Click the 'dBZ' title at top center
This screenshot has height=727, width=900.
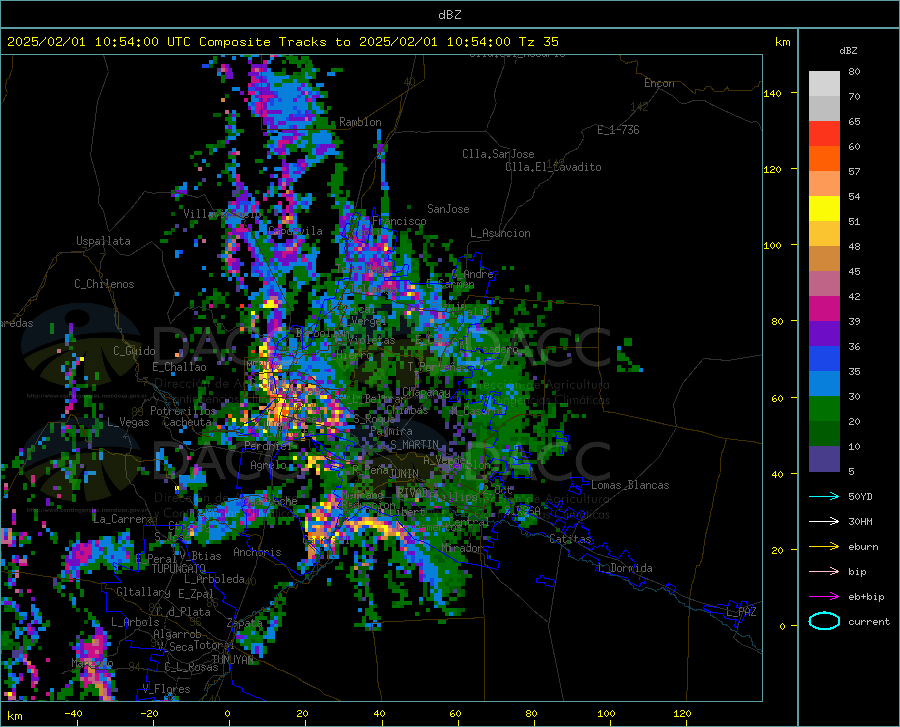coord(449,15)
